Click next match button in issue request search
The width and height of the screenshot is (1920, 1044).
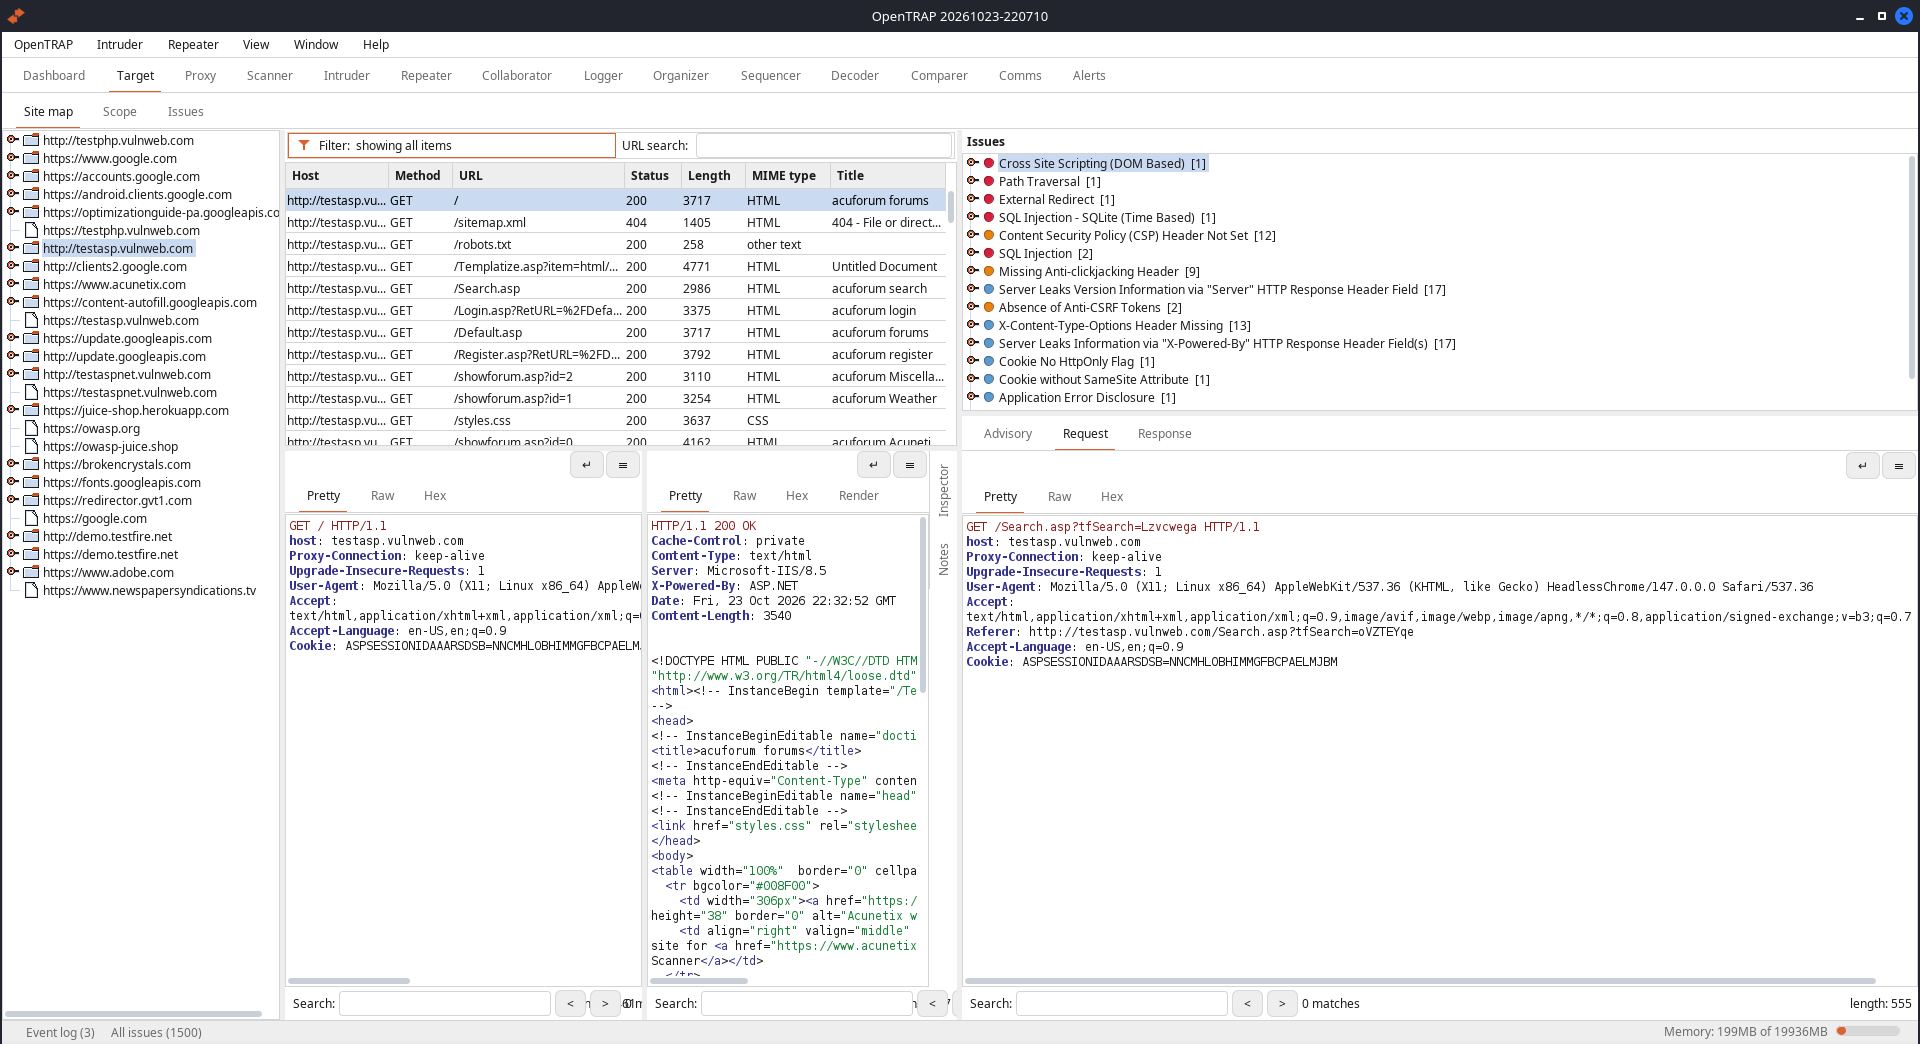[x=1282, y=1003]
